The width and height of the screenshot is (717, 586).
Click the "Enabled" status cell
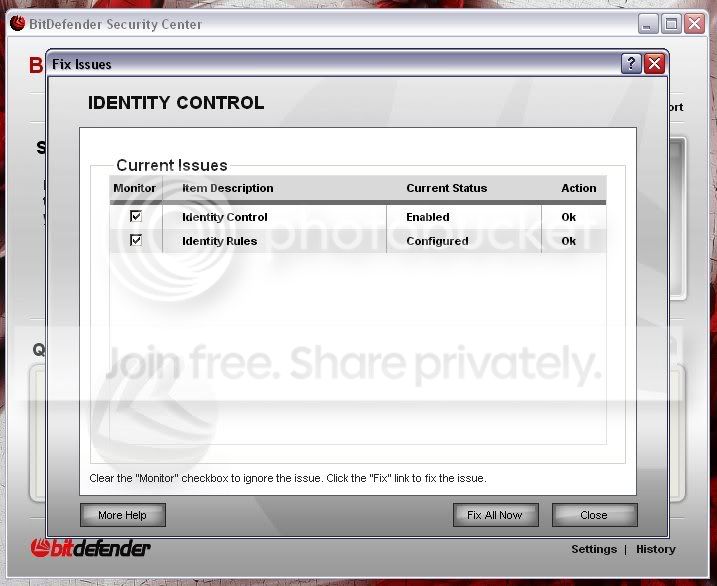pos(428,217)
